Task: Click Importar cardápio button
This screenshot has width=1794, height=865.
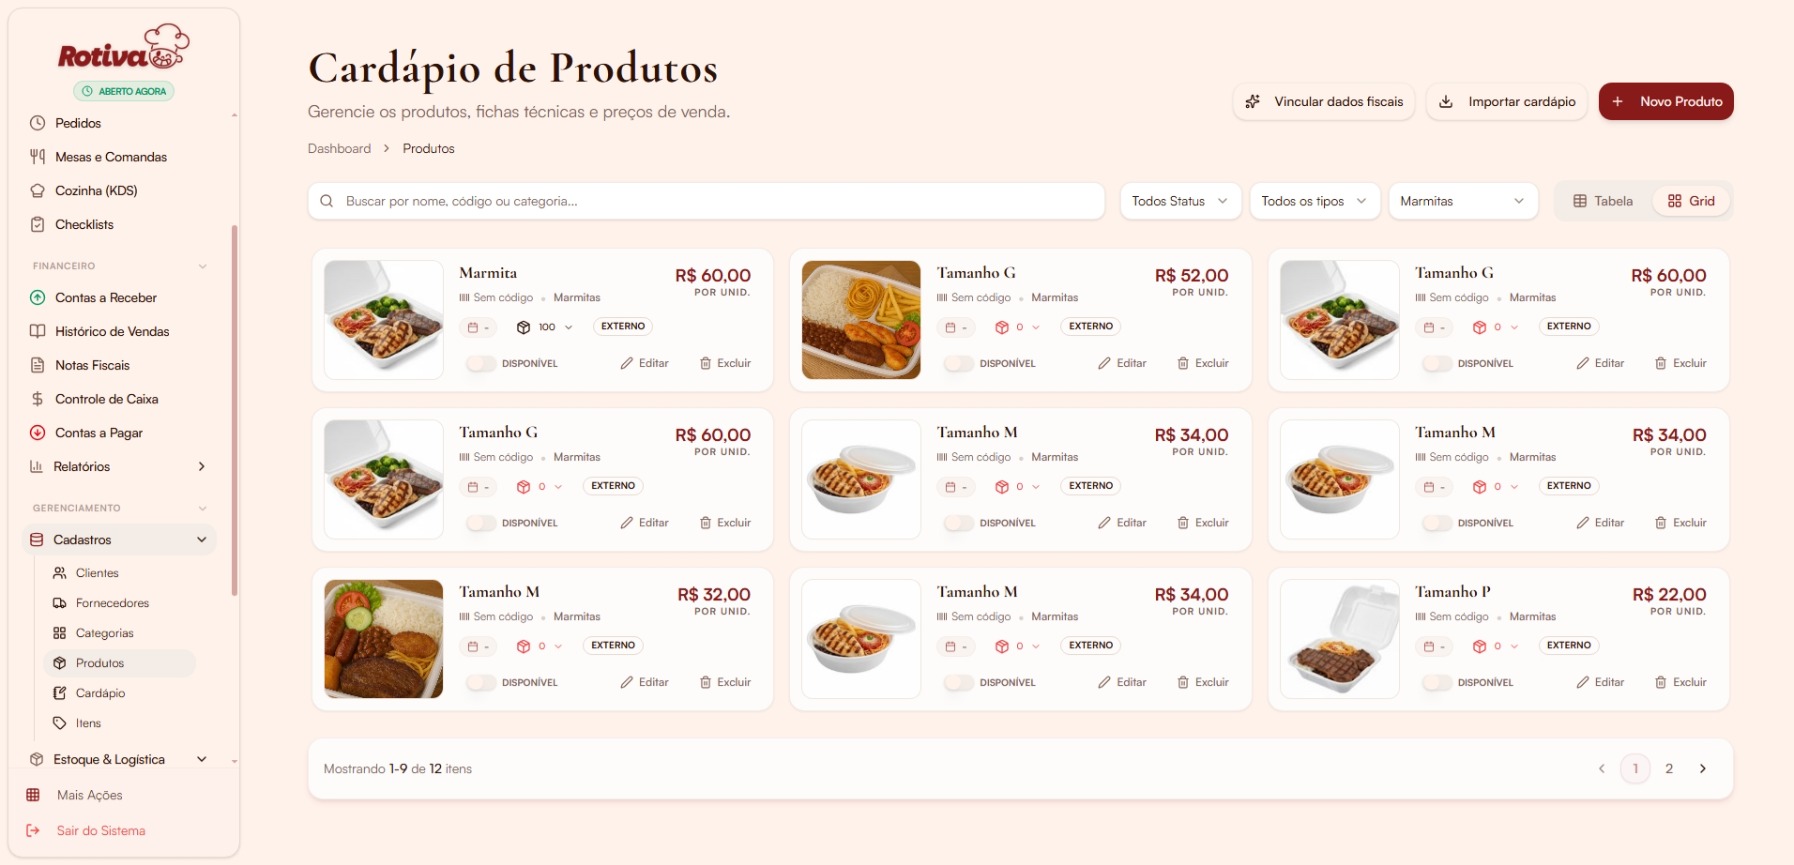Action: [x=1507, y=102]
